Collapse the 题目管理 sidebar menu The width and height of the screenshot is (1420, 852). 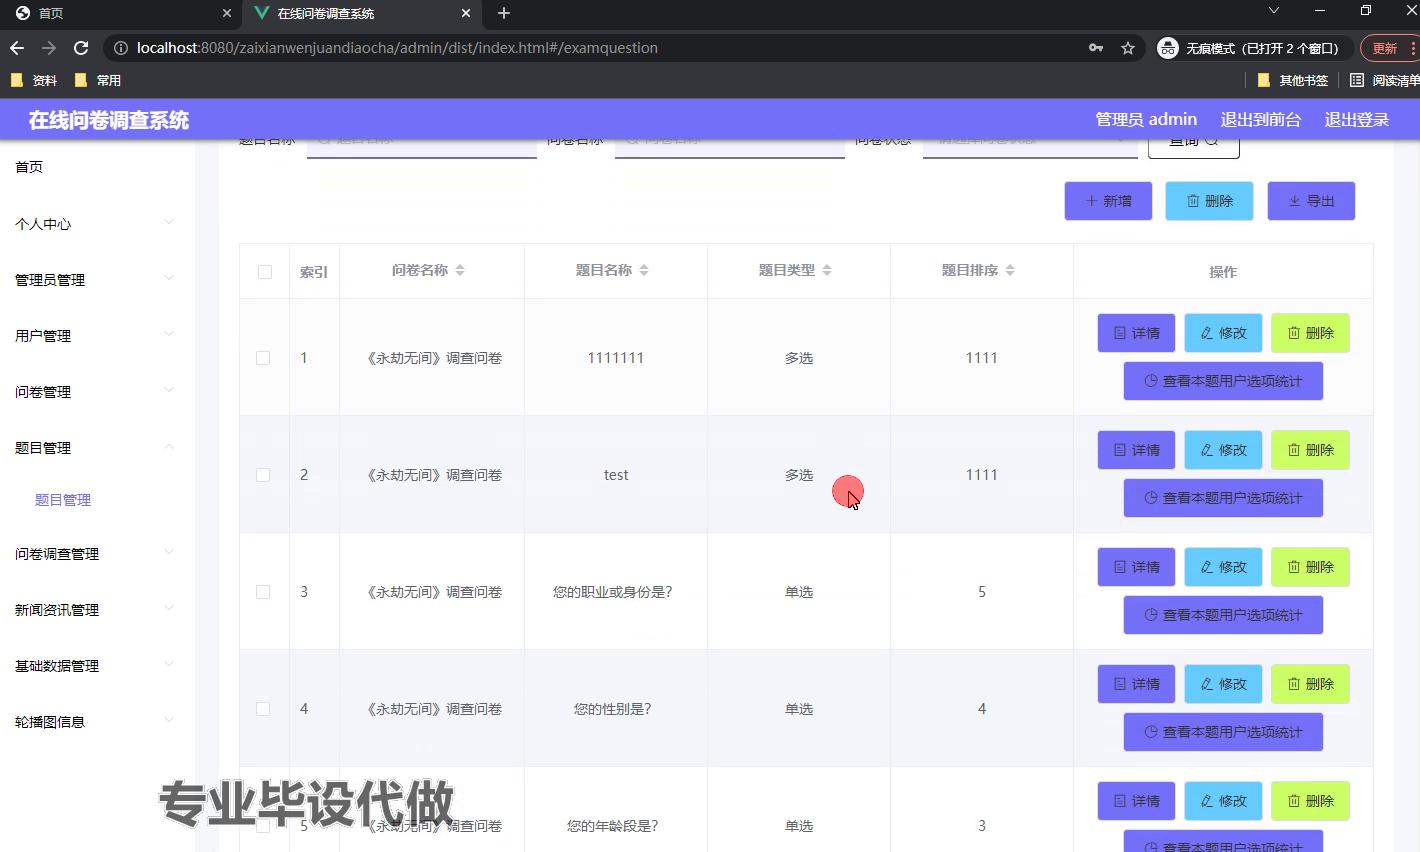pos(95,448)
